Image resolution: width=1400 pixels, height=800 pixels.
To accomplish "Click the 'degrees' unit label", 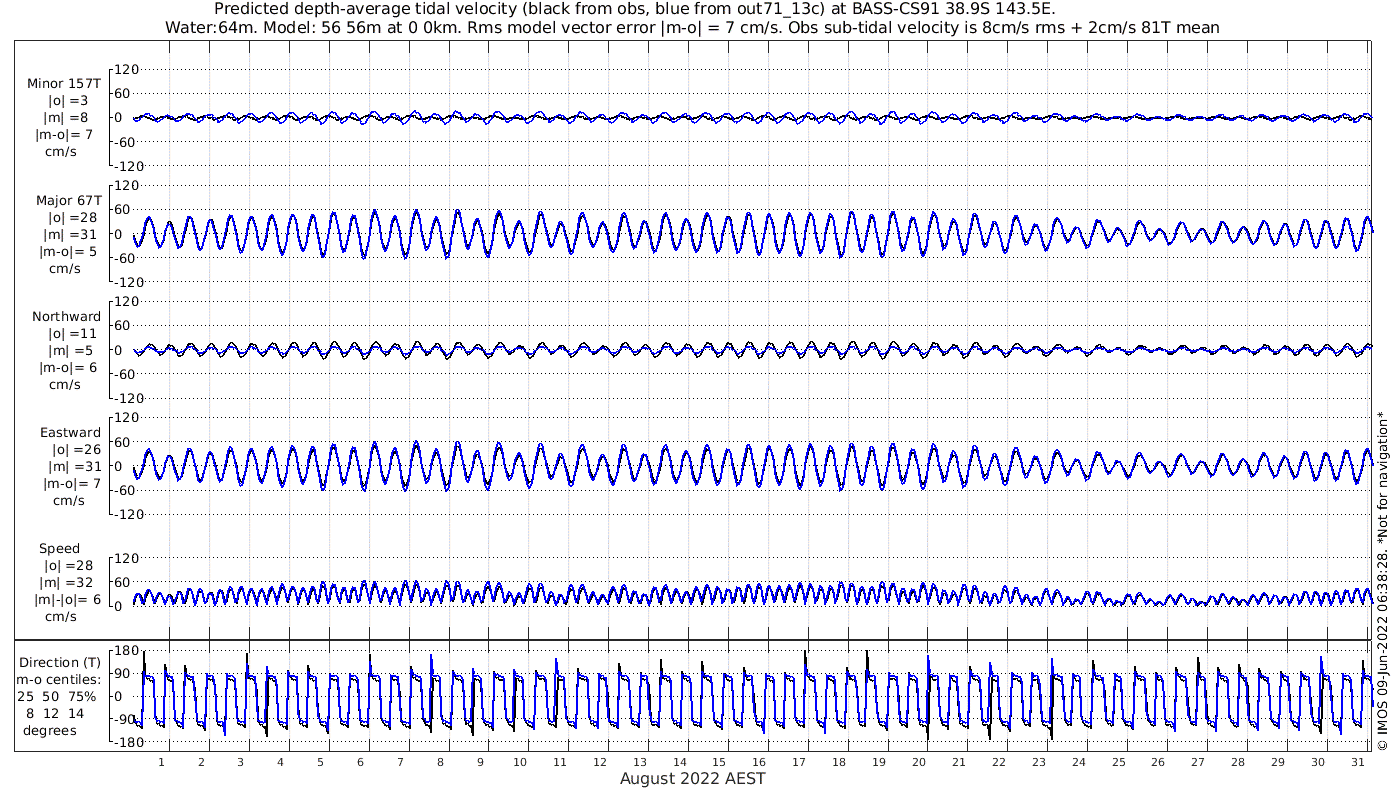I will (50, 731).
